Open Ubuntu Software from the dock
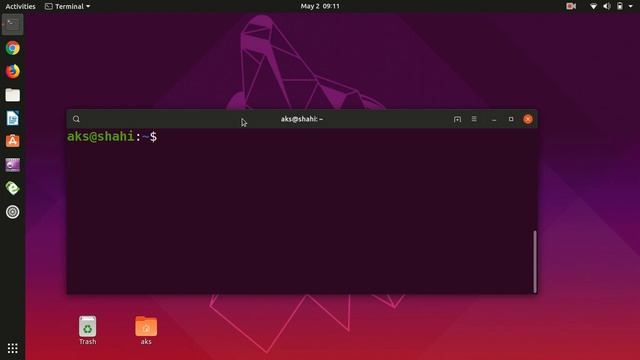 (x=13, y=141)
